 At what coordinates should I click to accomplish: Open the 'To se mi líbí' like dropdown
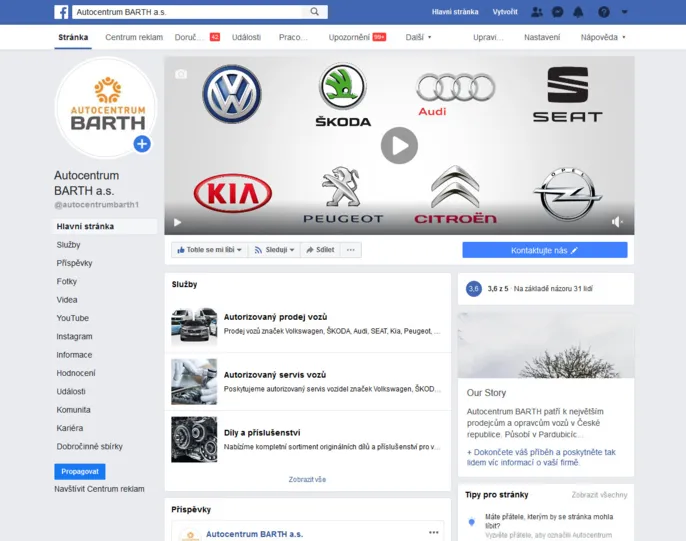(210, 250)
